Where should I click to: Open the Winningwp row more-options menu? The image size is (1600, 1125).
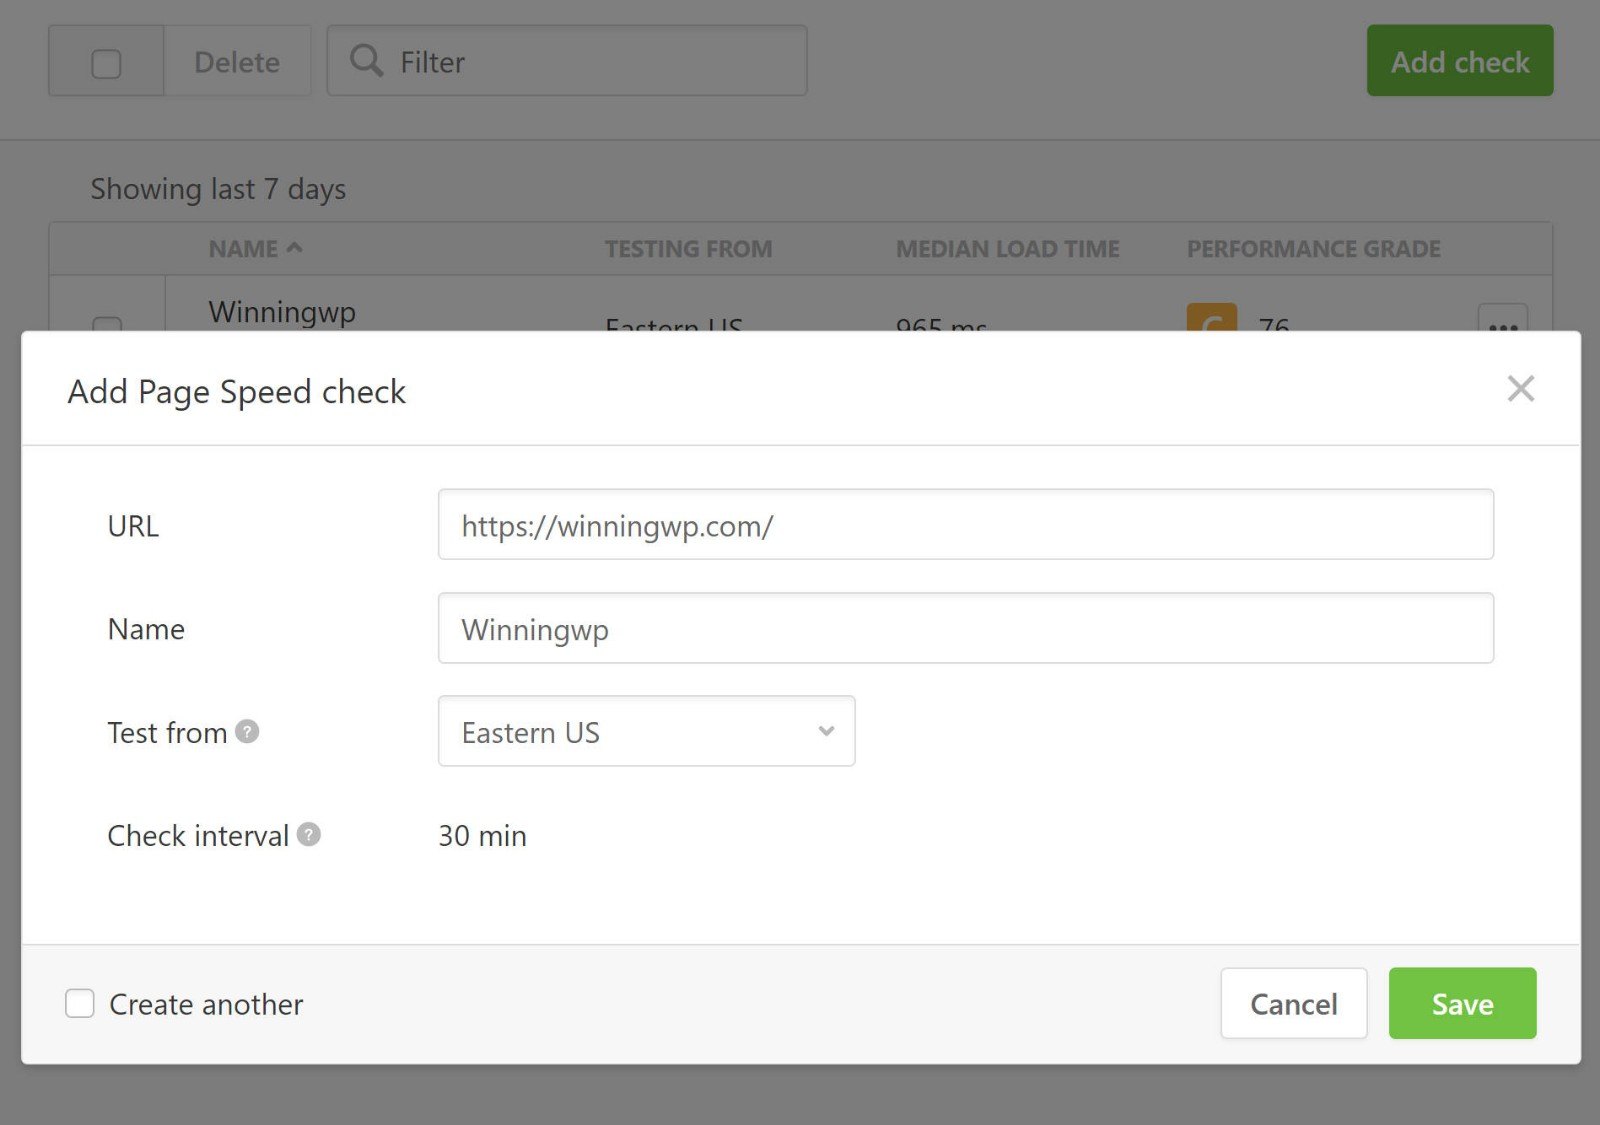[x=1502, y=320]
